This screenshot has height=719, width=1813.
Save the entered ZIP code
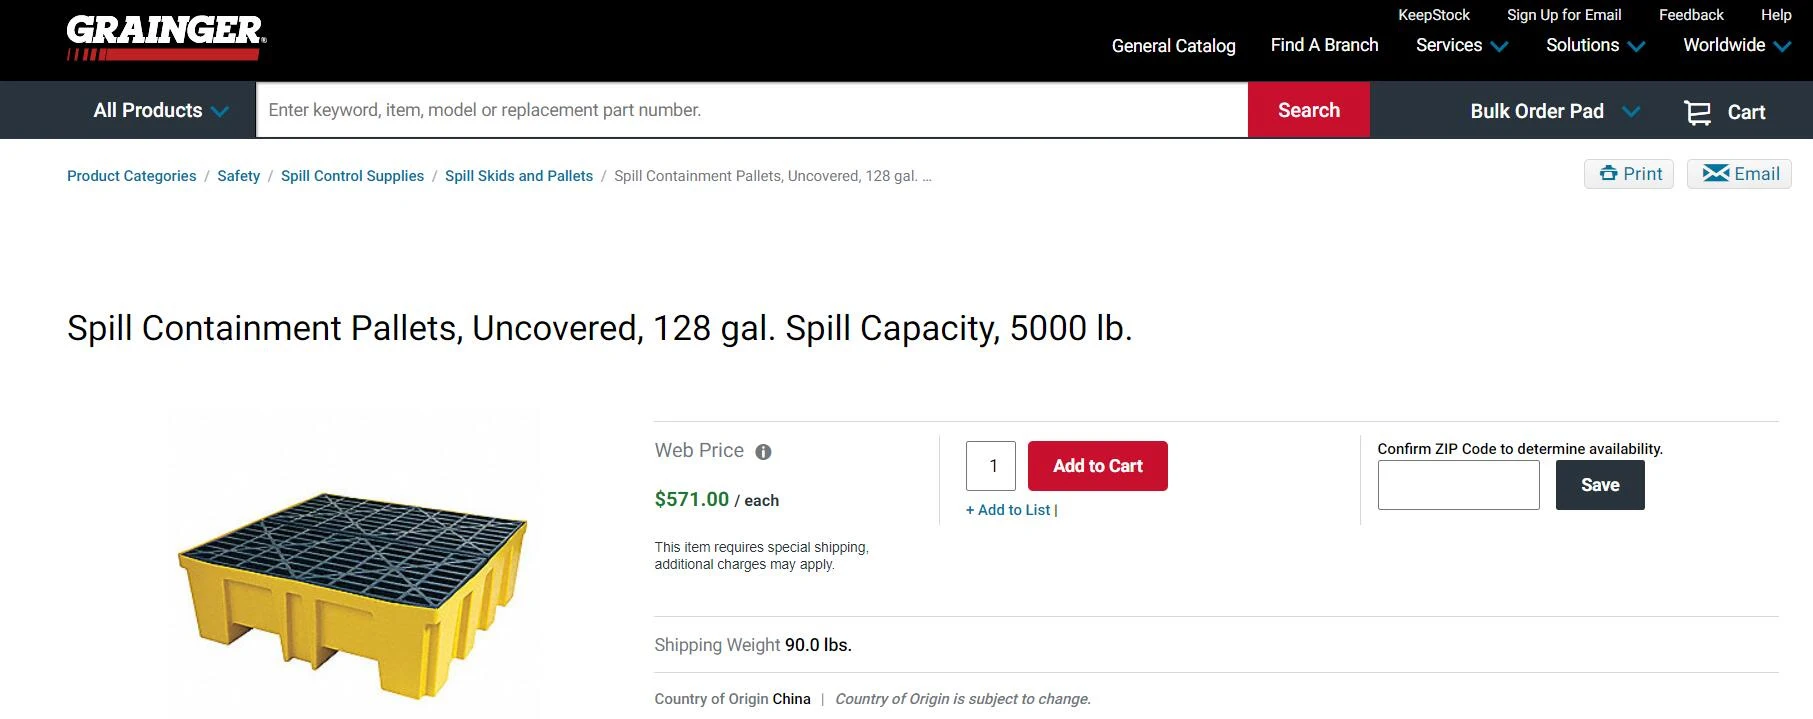[x=1599, y=485]
